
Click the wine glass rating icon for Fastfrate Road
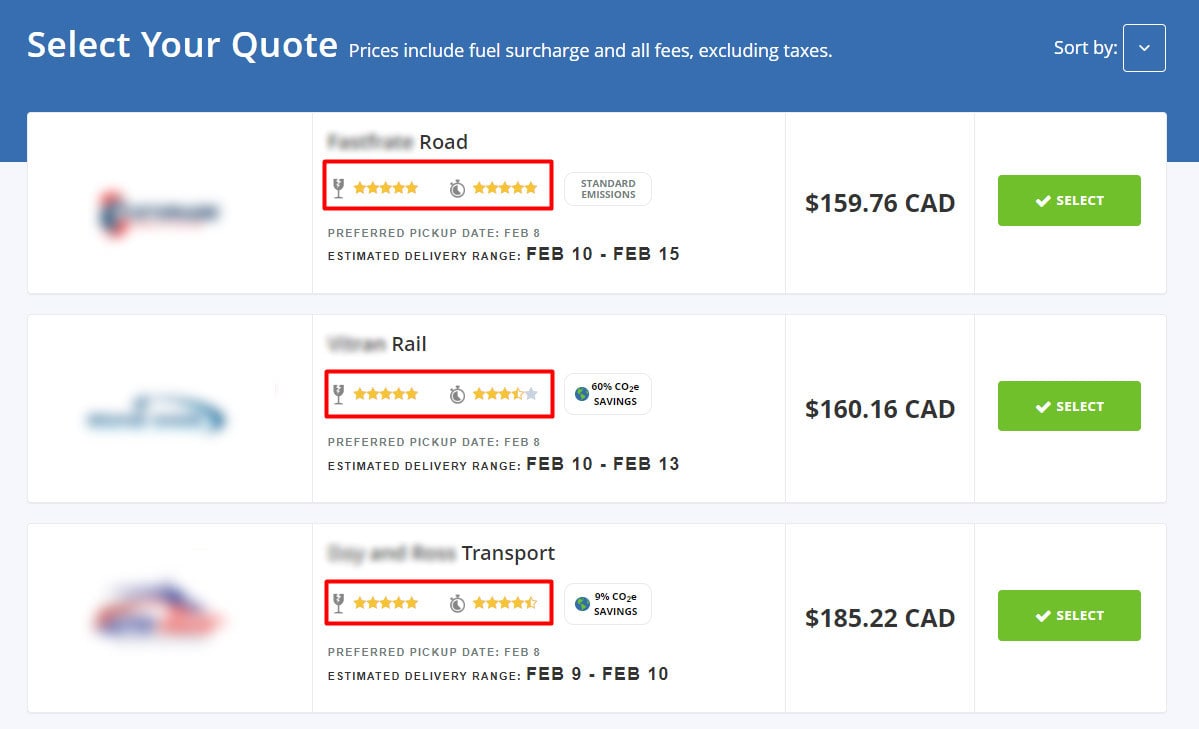(x=341, y=187)
